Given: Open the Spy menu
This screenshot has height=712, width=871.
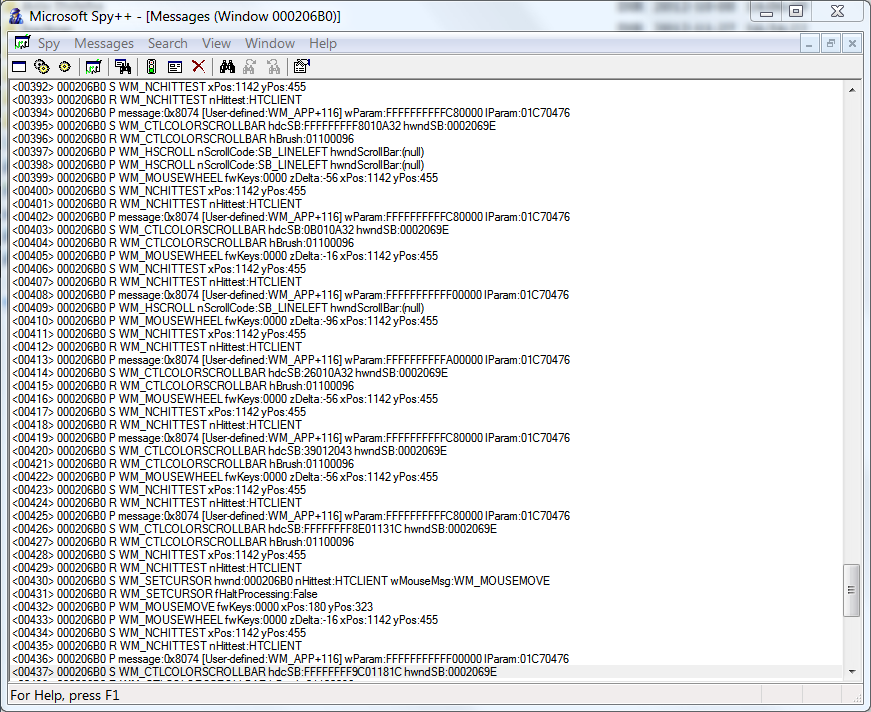Looking at the screenshot, I should click(48, 43).
